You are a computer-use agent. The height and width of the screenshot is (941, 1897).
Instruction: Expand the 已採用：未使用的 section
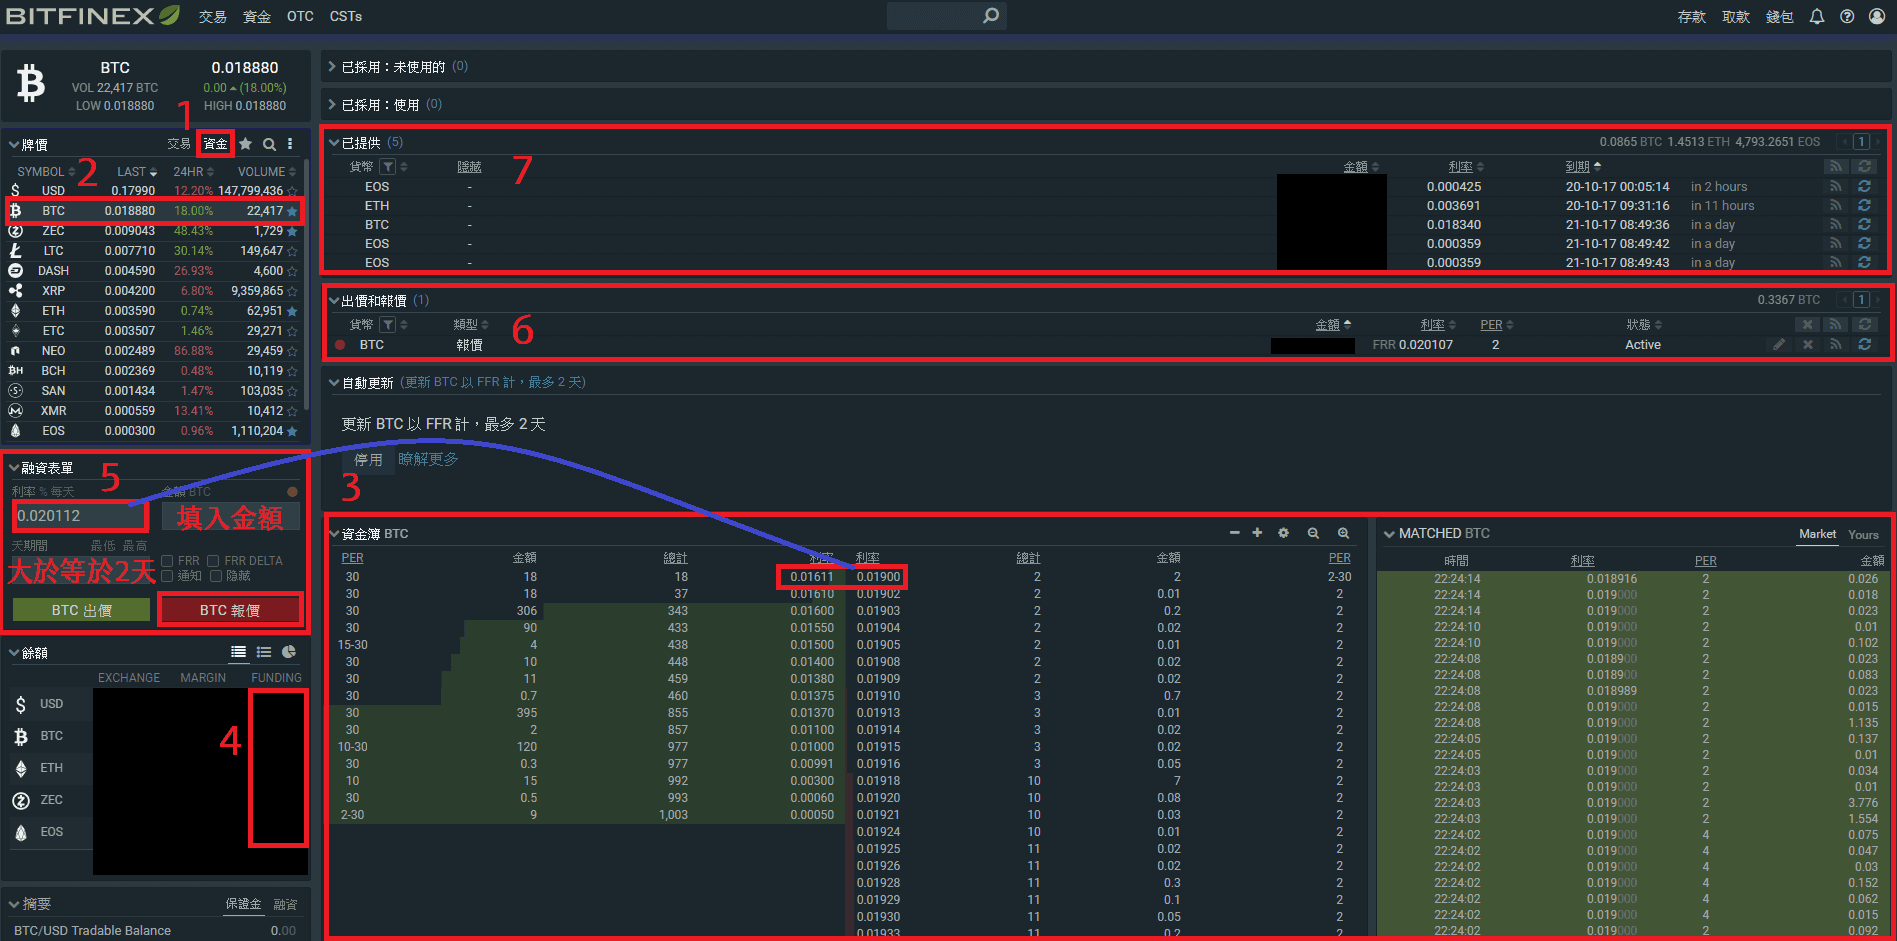pyautogui.click(x=332, y=67)
